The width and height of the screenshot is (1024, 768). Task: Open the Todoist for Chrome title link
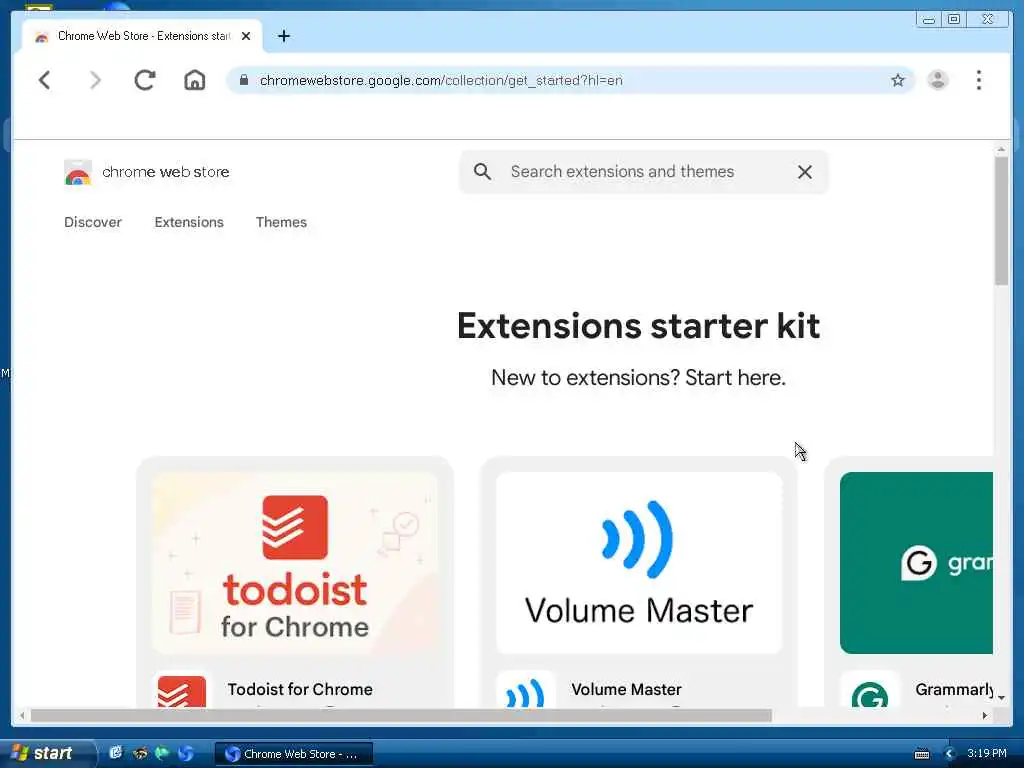tap(300, 690)
